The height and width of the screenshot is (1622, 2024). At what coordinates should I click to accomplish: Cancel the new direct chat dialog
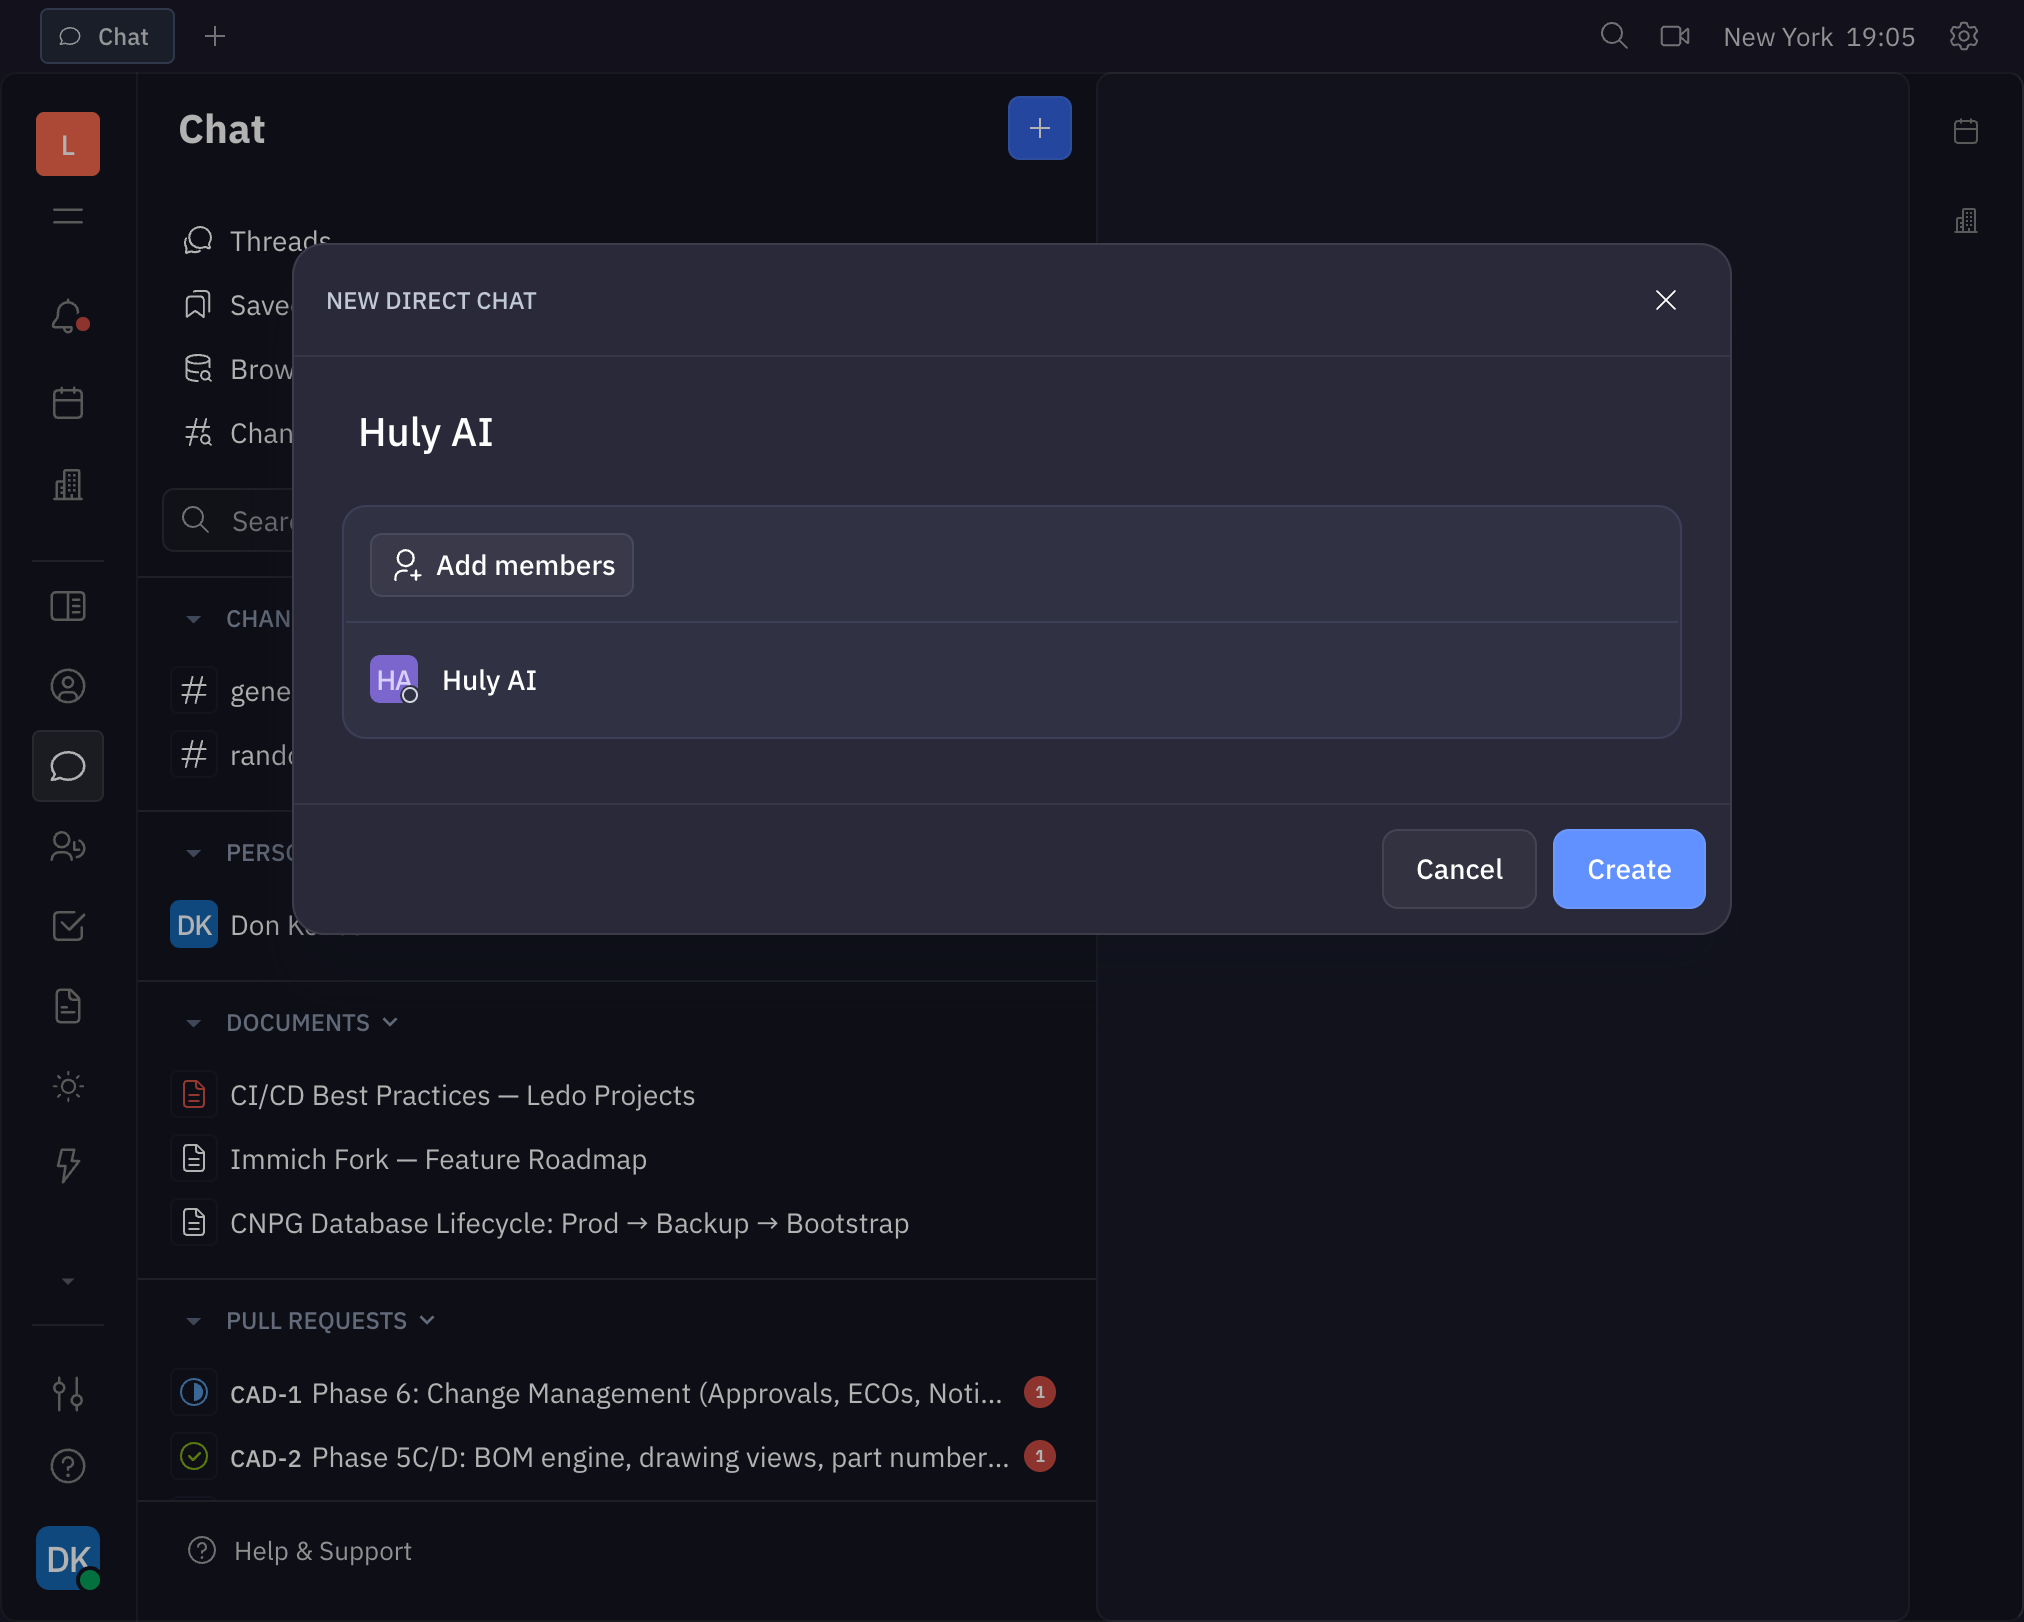(1458, 869)
